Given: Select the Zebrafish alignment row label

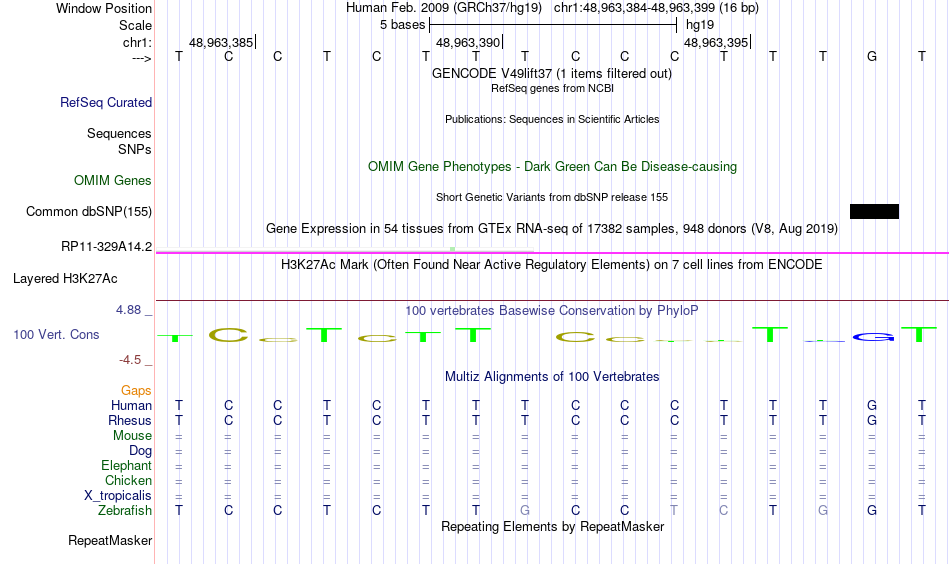Looking at the screenshot, I should [x=125, y=510].
